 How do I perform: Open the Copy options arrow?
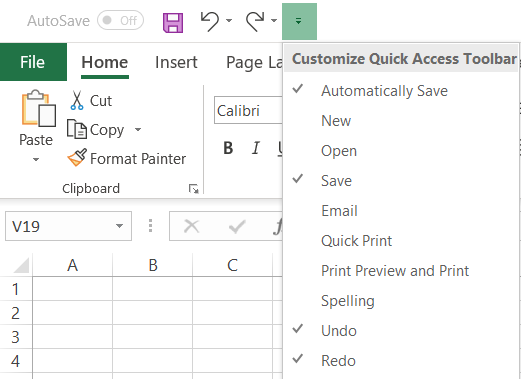point(138,129)
